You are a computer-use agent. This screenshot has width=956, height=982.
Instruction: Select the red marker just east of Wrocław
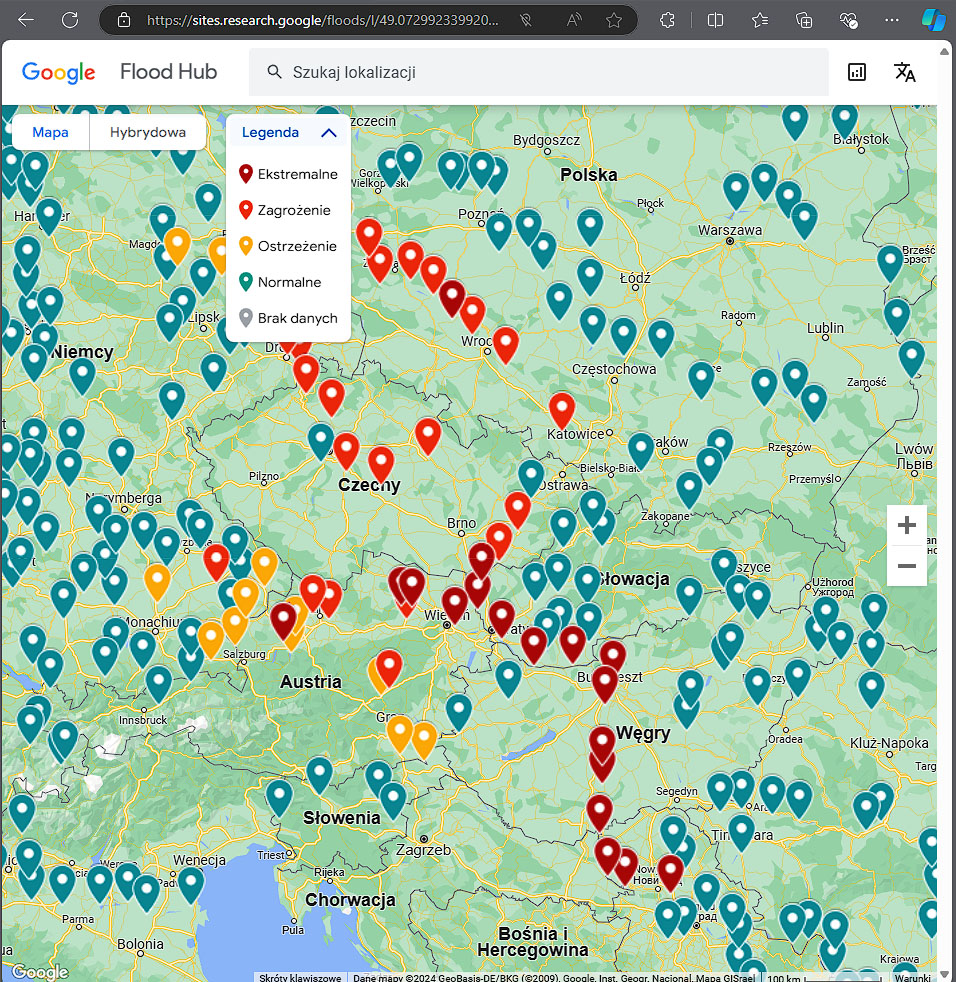pyautogui.click(x=506, y=343)
